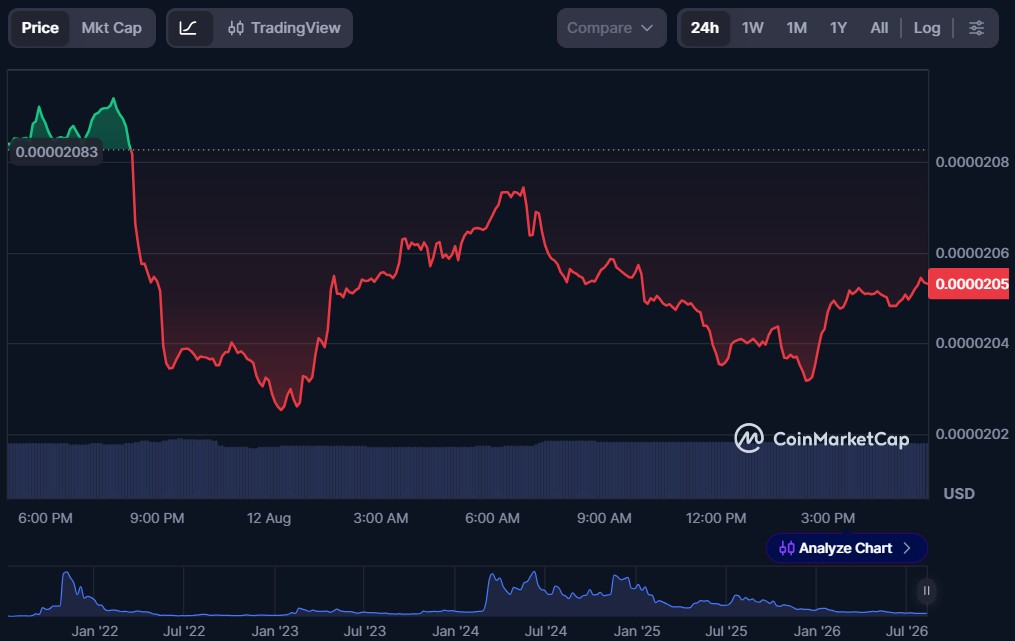This screenshot has height=641, width=1015.
Task: Click the 6:00 AM time label
Action: click(x=492, y=518)
